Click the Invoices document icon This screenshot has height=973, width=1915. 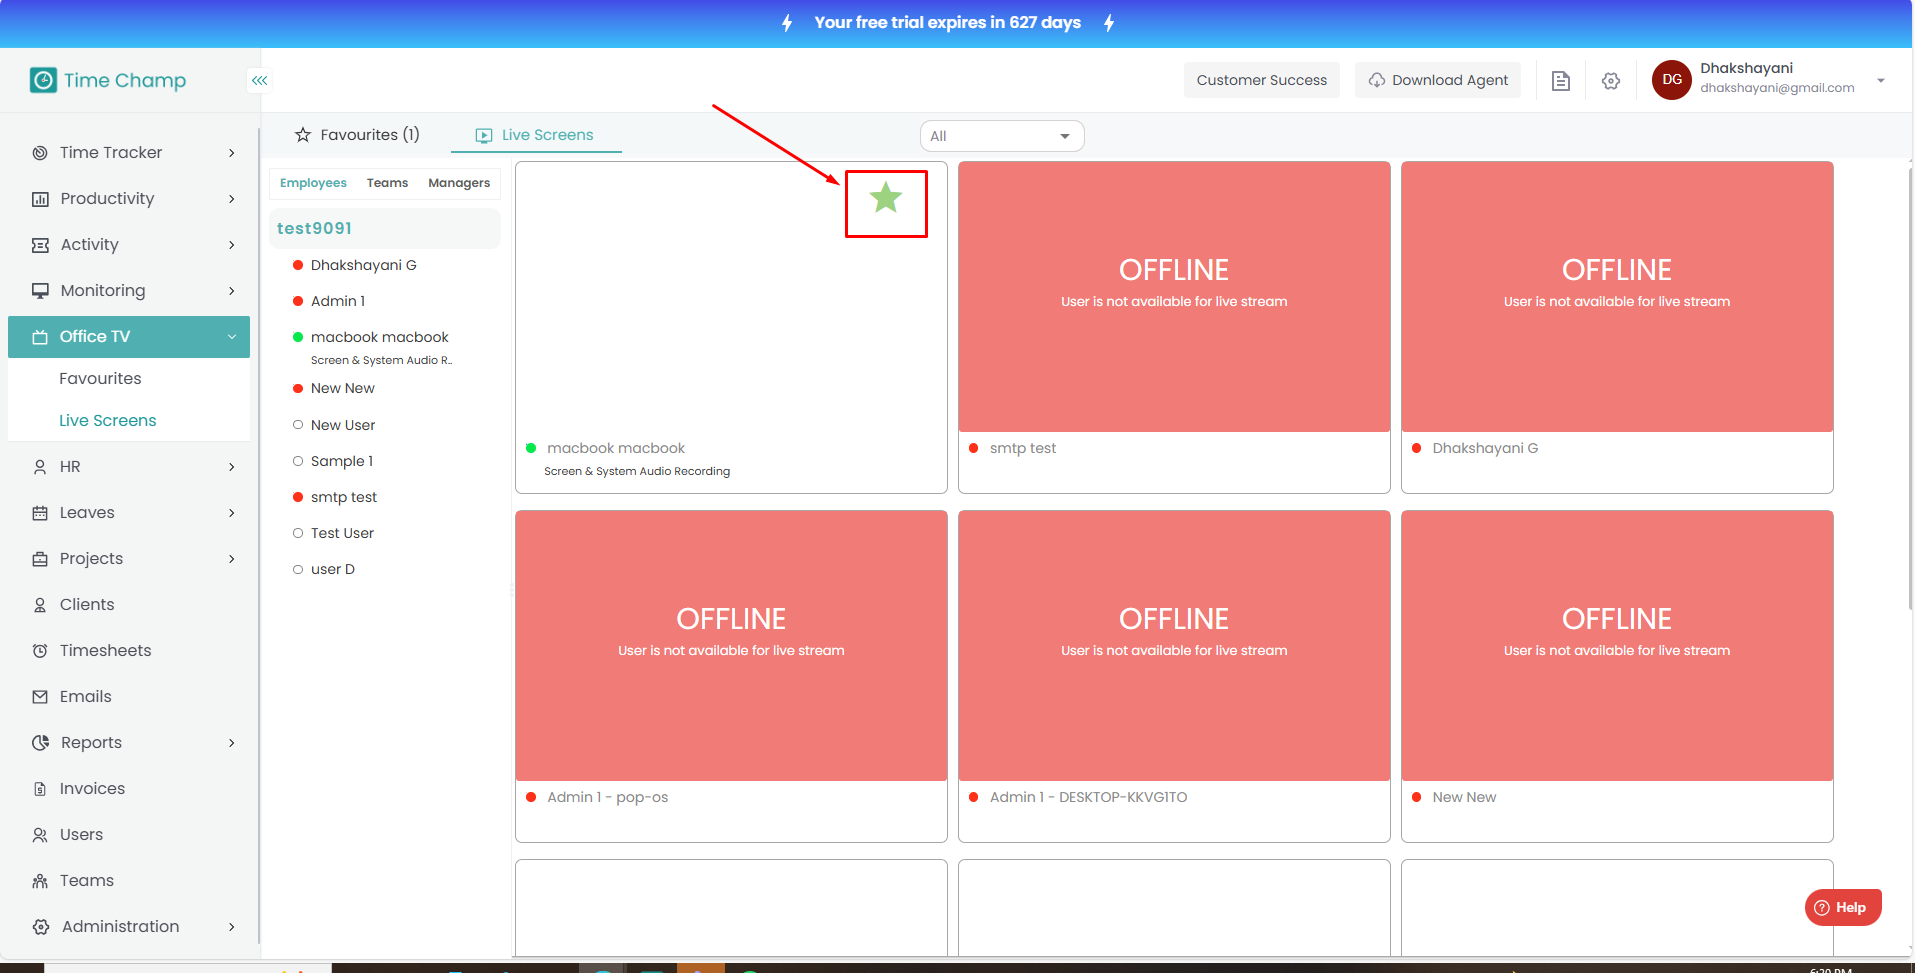pos(40,789)
